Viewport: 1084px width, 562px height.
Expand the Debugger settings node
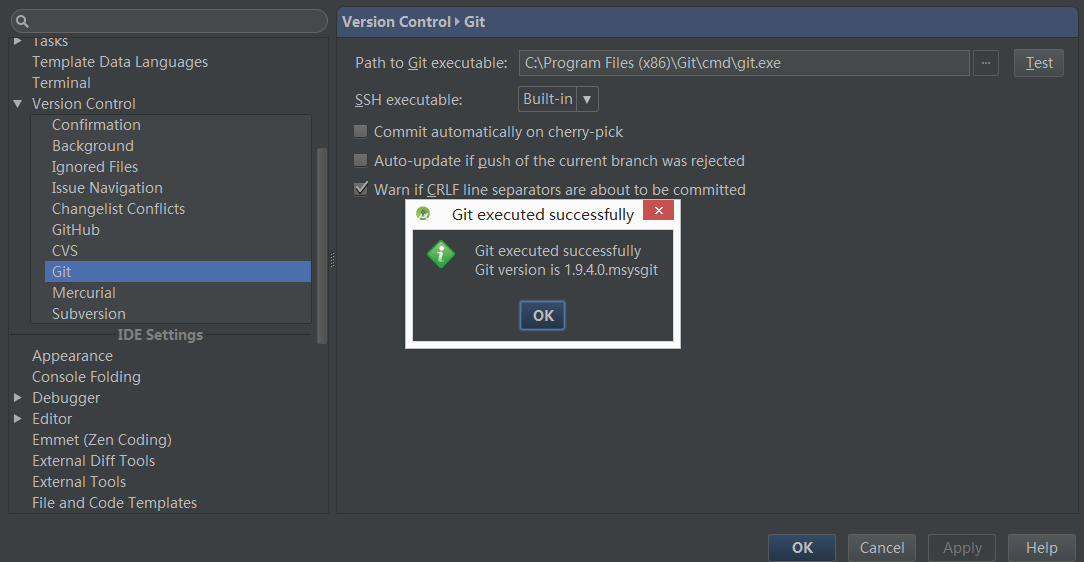17,398
